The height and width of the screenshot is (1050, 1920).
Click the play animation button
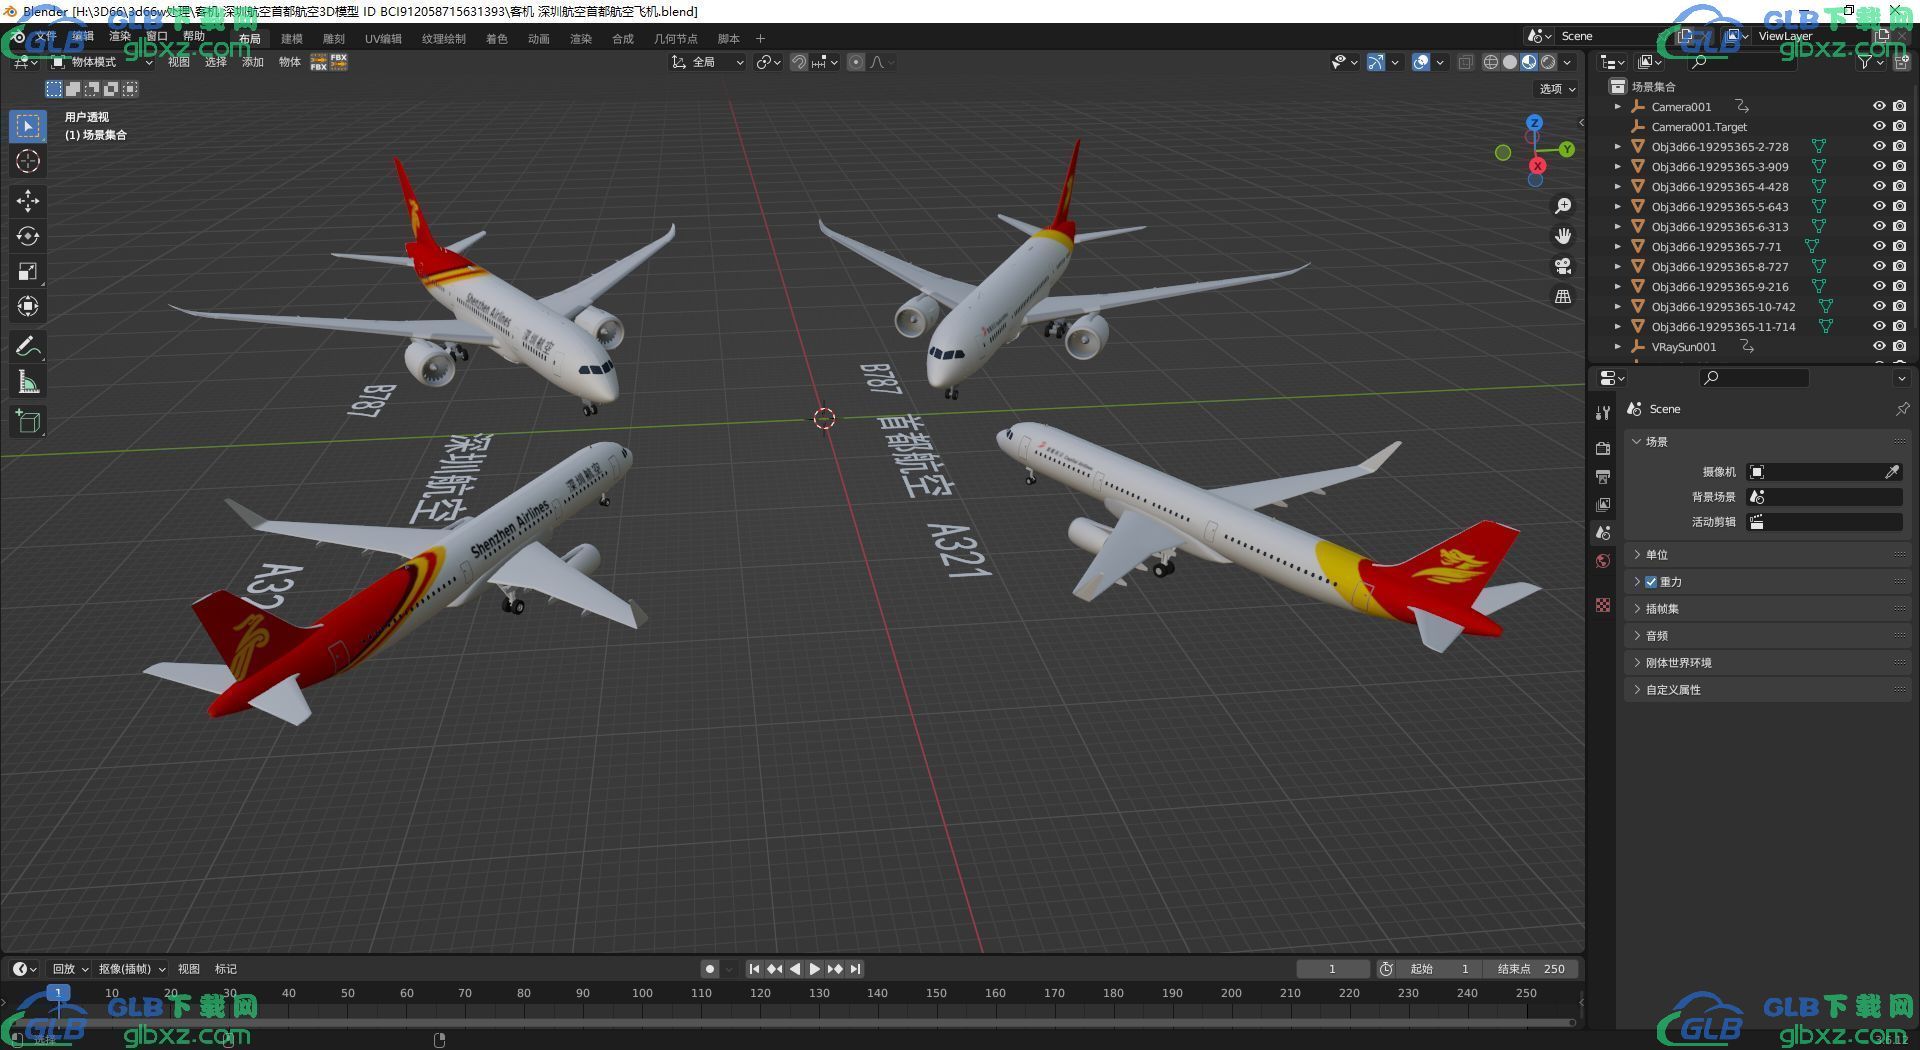pyautogui.click(x=814, y=969)
